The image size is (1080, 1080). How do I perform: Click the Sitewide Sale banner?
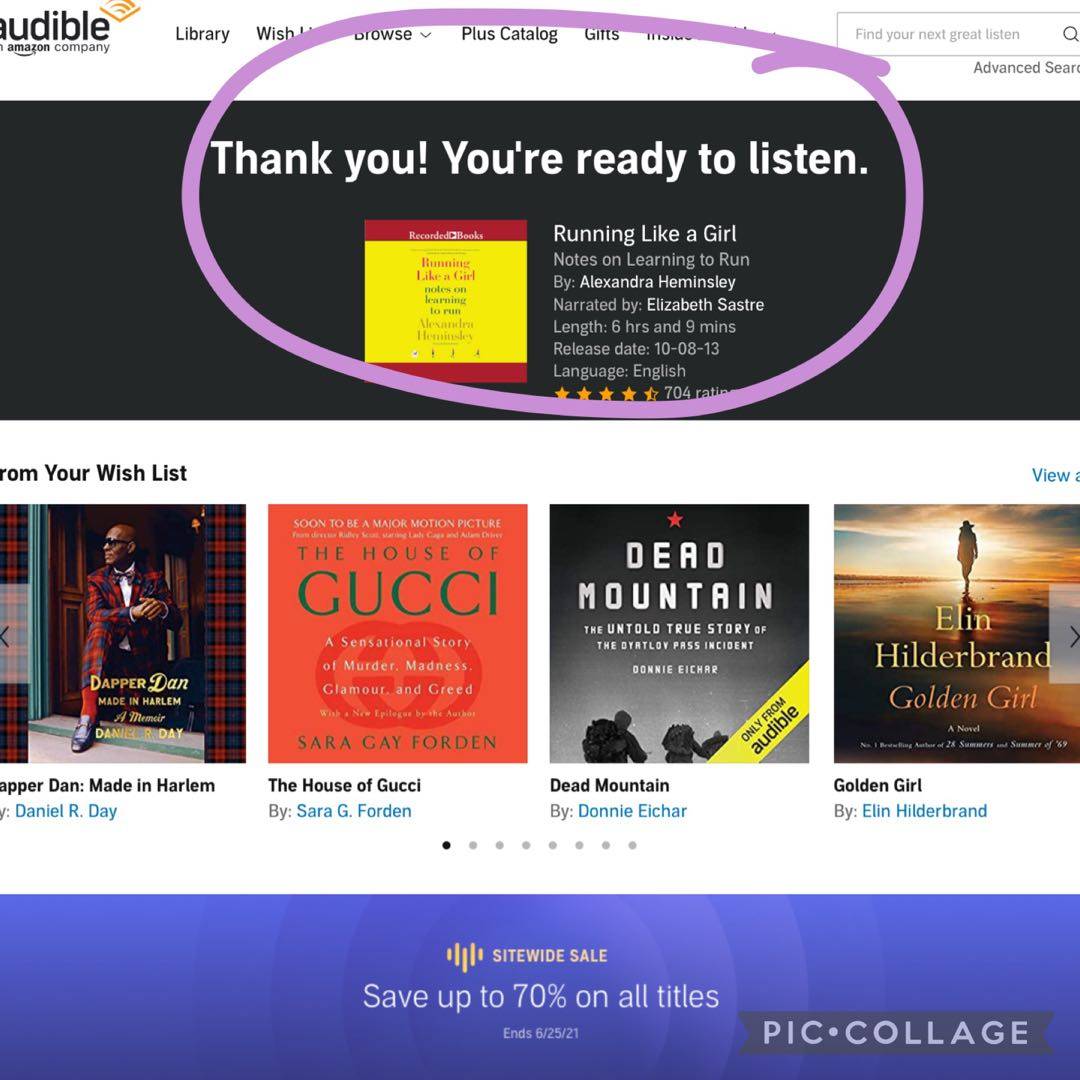point(540,986)
